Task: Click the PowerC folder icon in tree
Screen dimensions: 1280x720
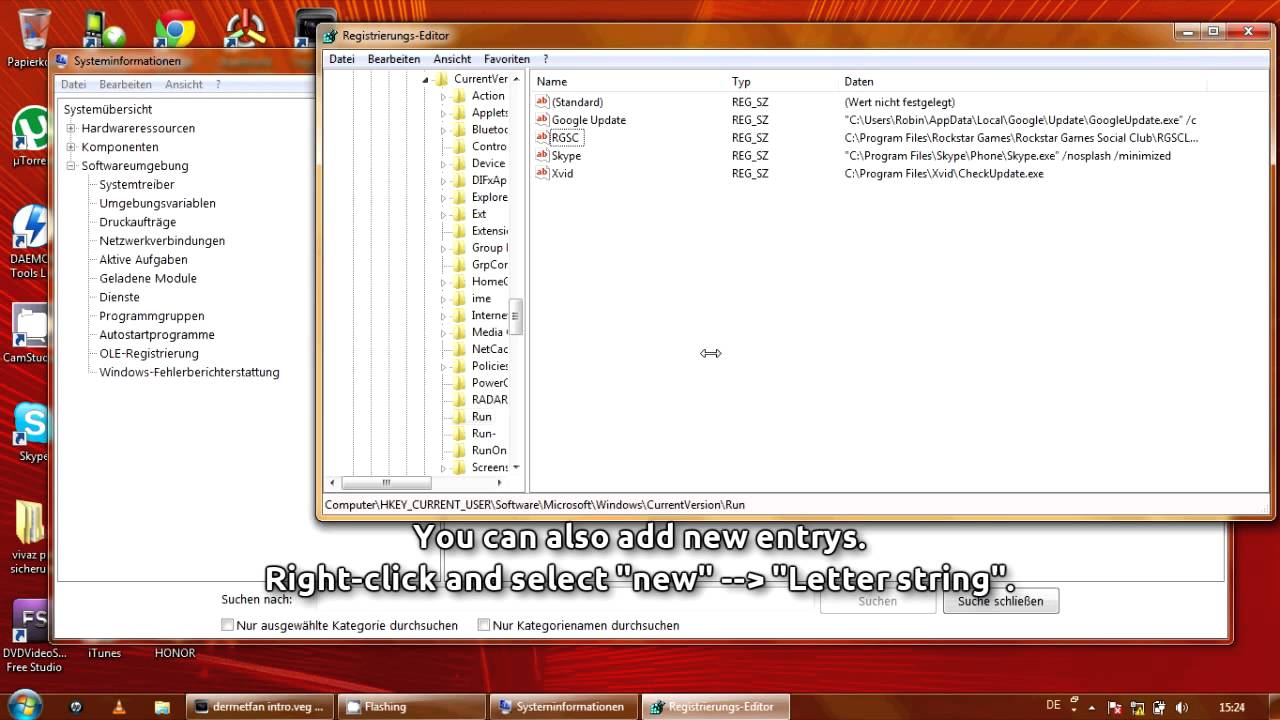Action: tap(459, 383)
